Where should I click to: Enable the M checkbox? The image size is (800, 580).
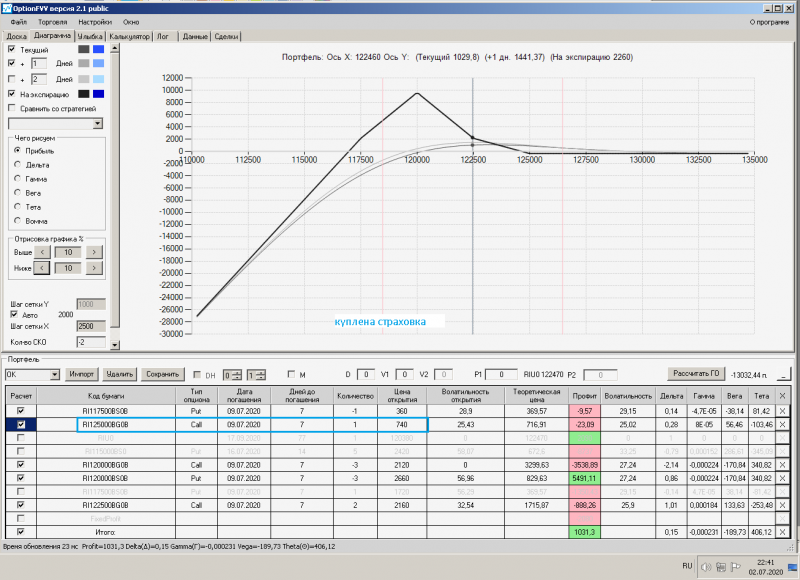[291, 374]
